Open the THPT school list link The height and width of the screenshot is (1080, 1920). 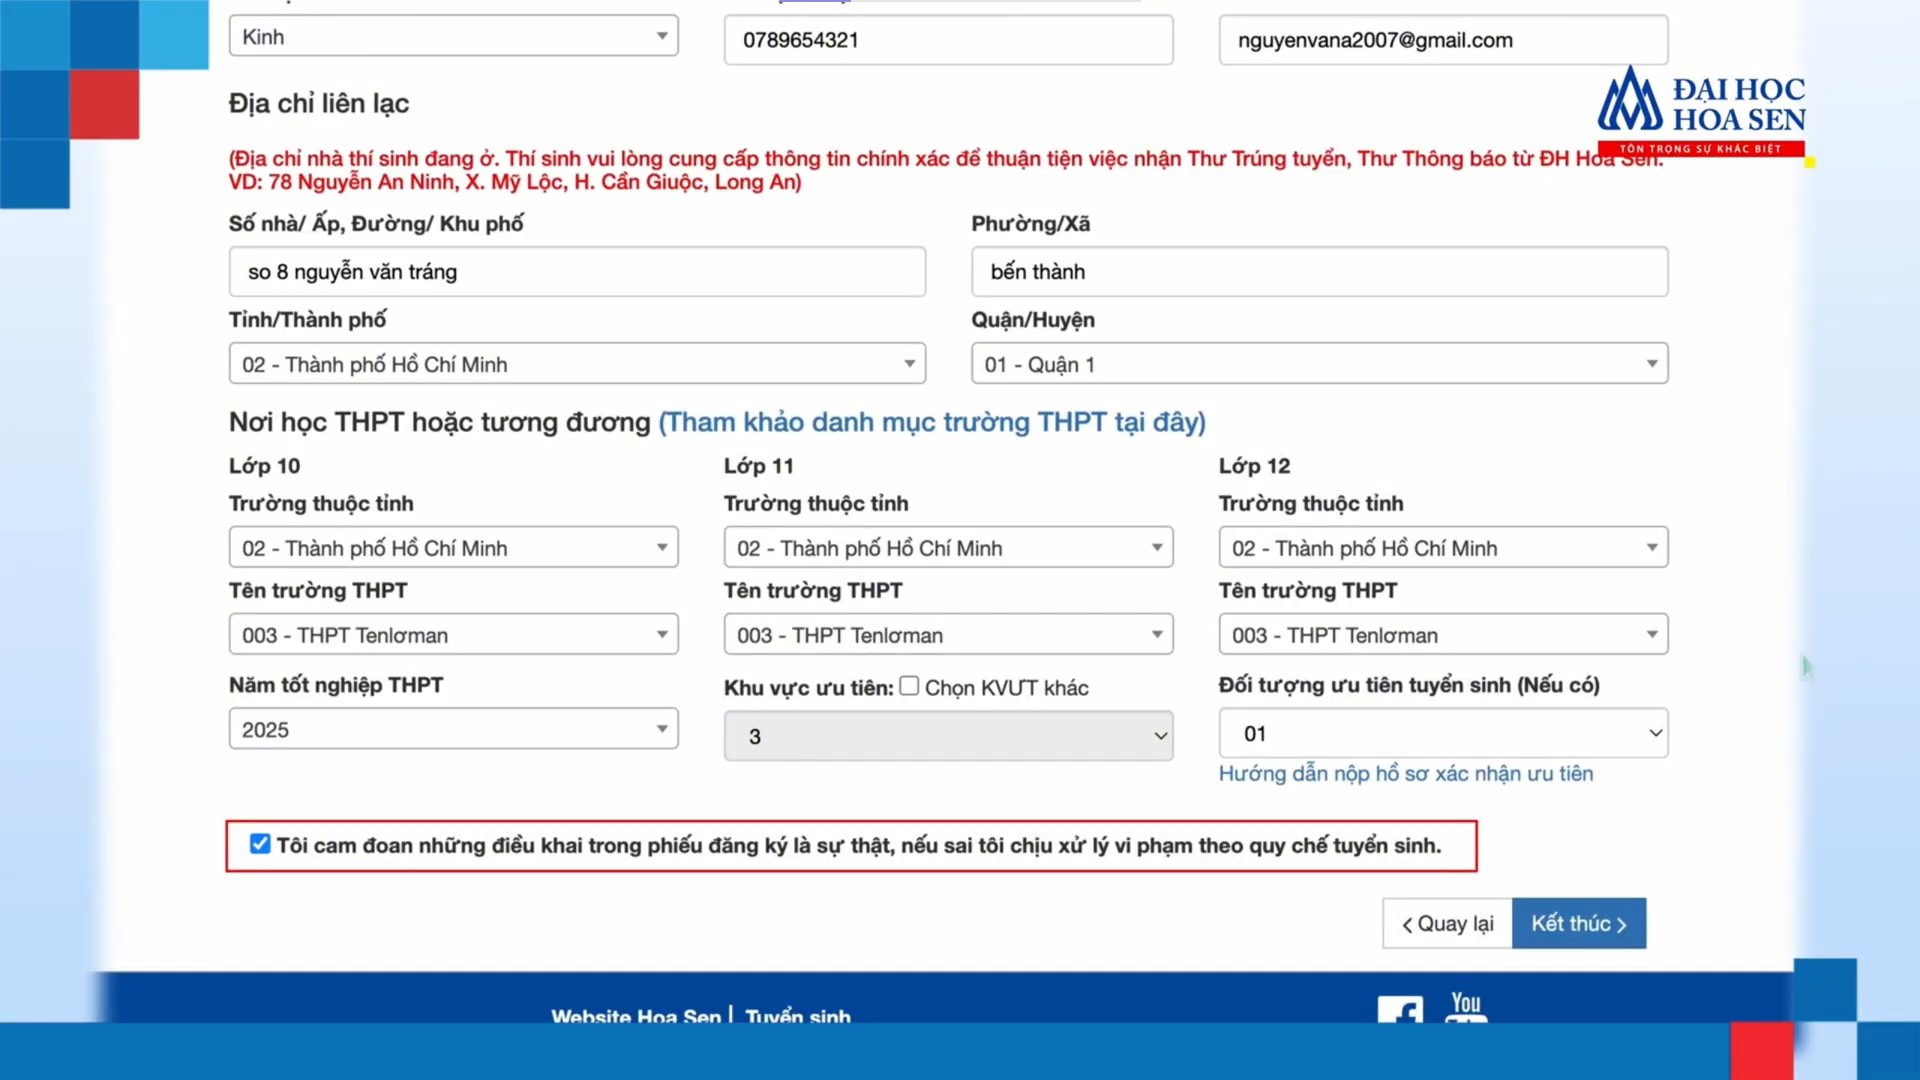click(932, 422)
